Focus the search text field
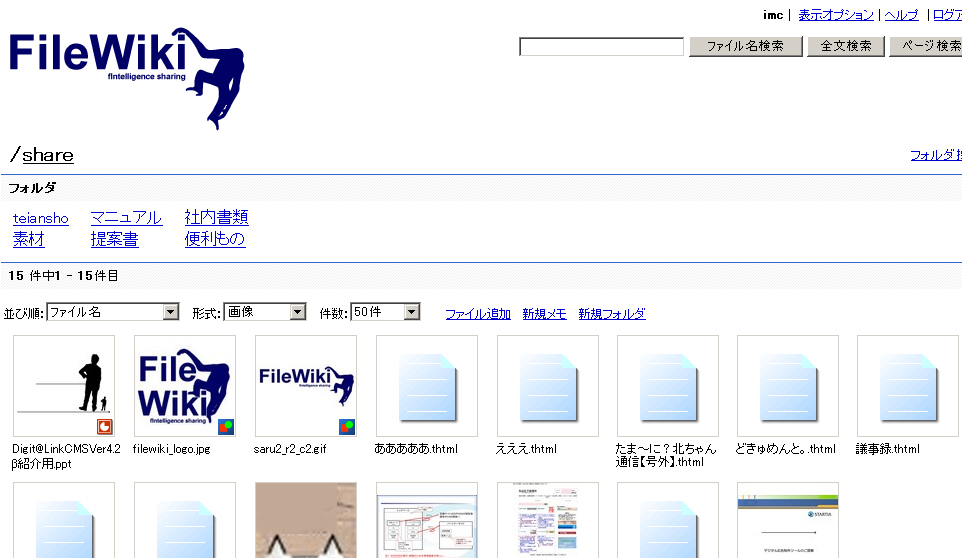 pyautogui.click(x=601, y=47)
